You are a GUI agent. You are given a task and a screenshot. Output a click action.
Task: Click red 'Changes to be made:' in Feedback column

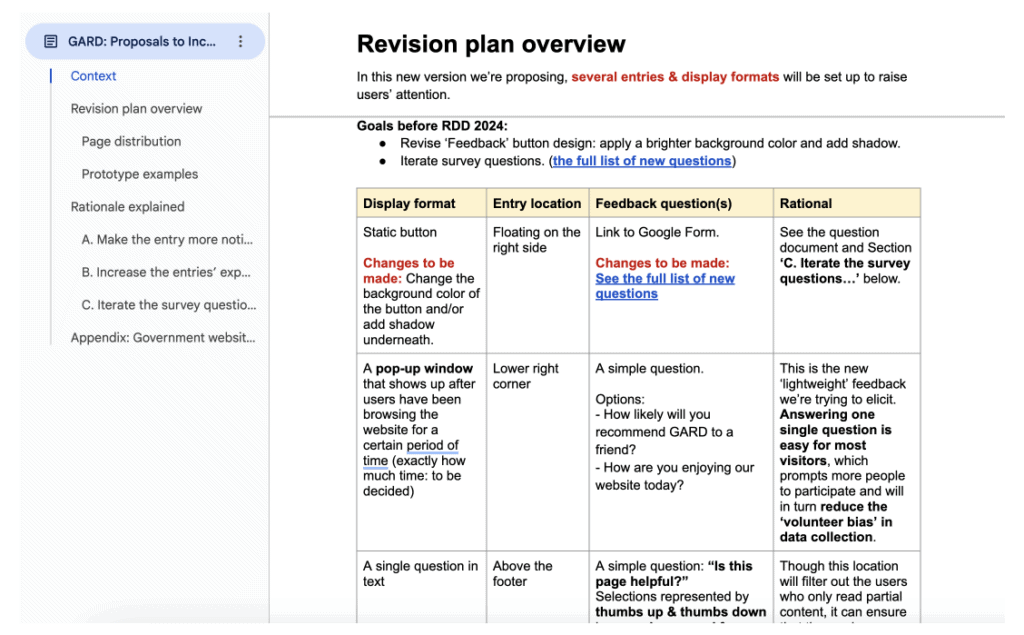point(662,263)
